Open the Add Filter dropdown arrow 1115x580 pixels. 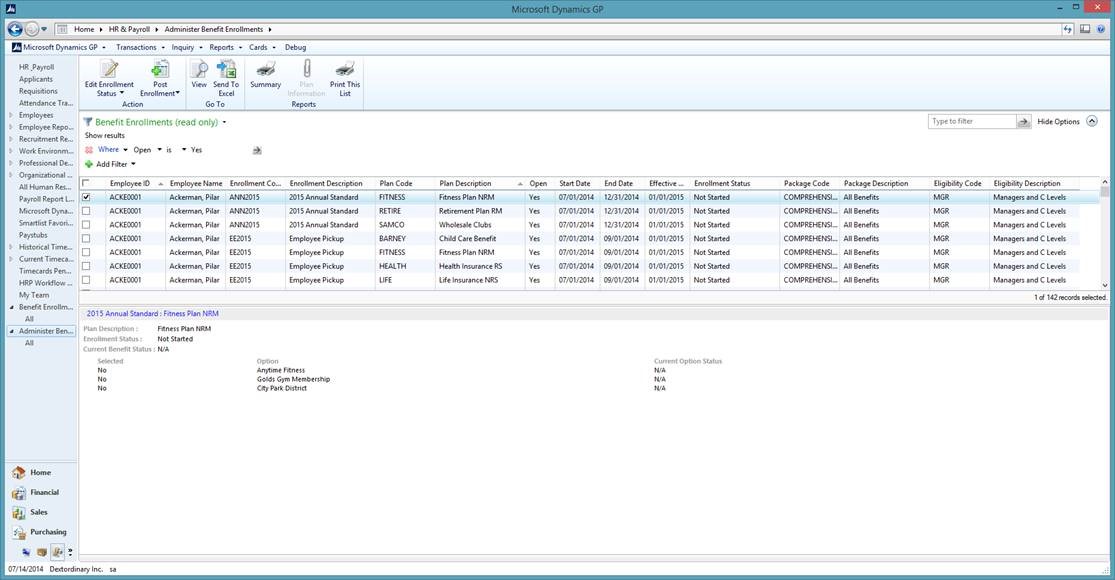pos(133,164)
